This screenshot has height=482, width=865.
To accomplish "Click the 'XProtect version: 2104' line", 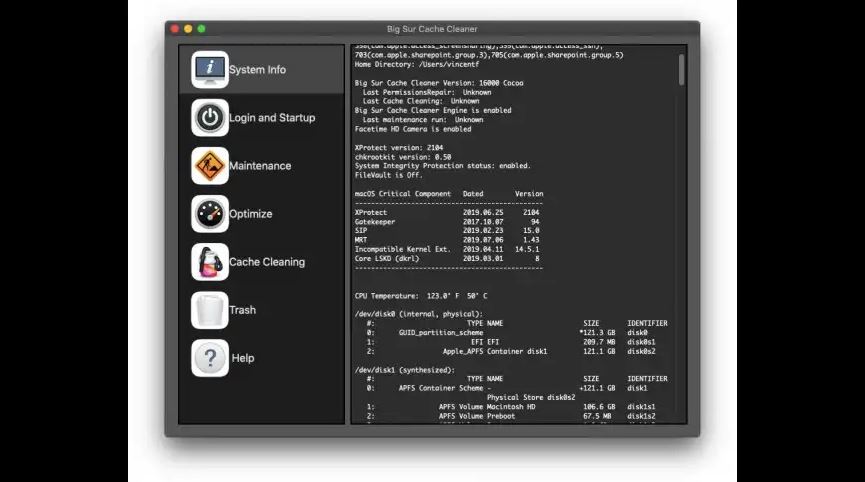I will point(399,148).
